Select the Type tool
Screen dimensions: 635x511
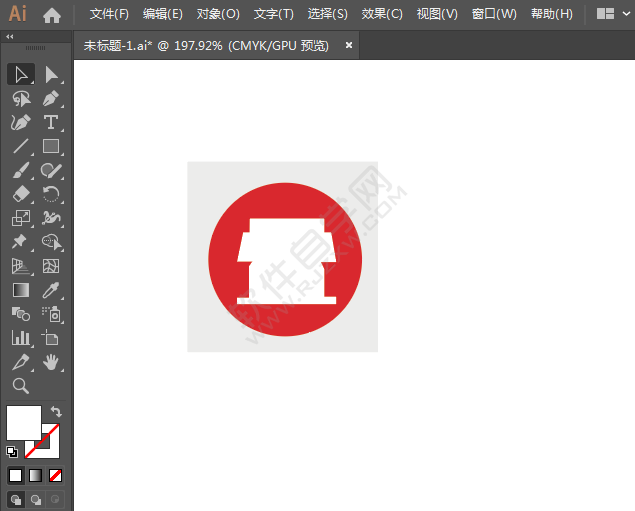[x=51, y=122]
